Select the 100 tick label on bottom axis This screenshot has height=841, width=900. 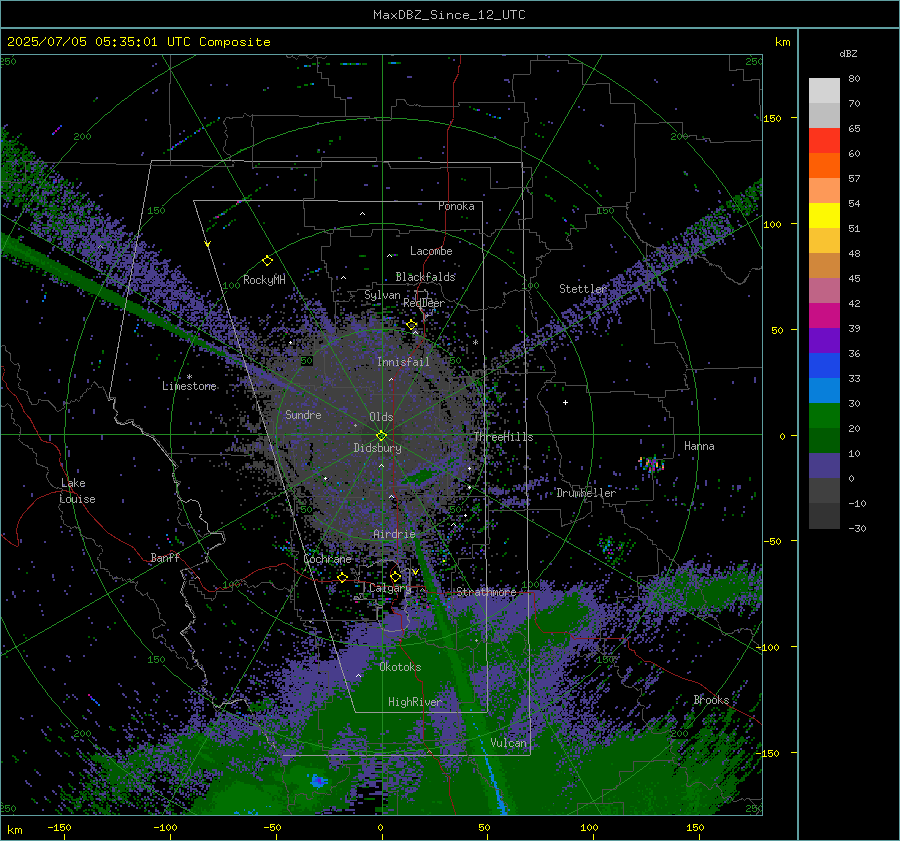(589, 827)
